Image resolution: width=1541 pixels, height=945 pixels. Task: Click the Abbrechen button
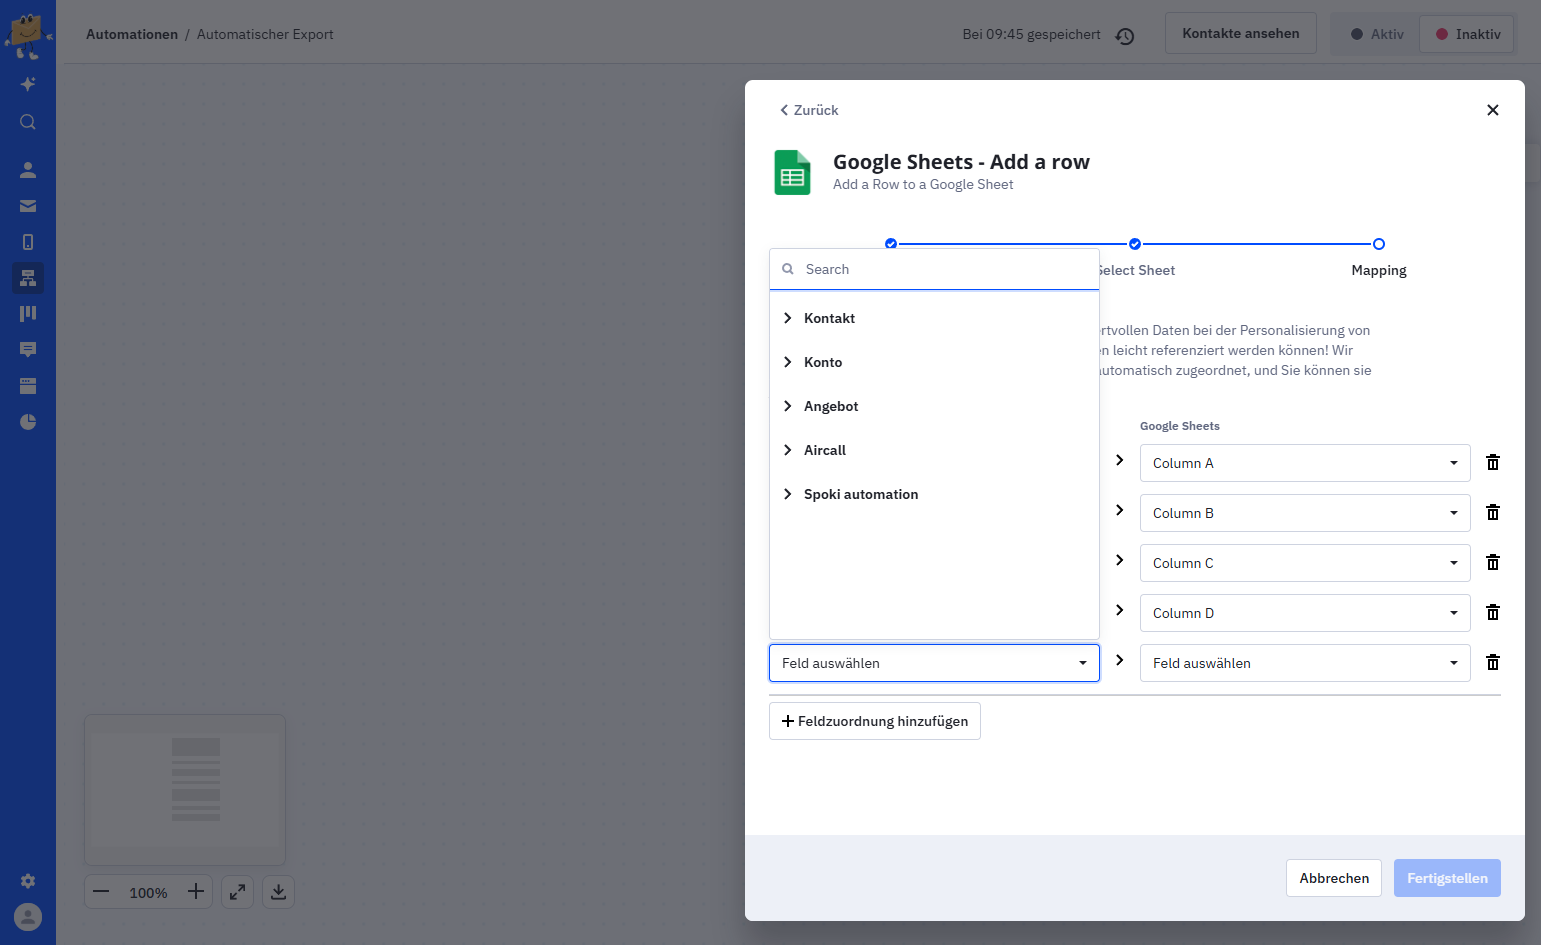pyautogui.click(x=1334, y=878)
